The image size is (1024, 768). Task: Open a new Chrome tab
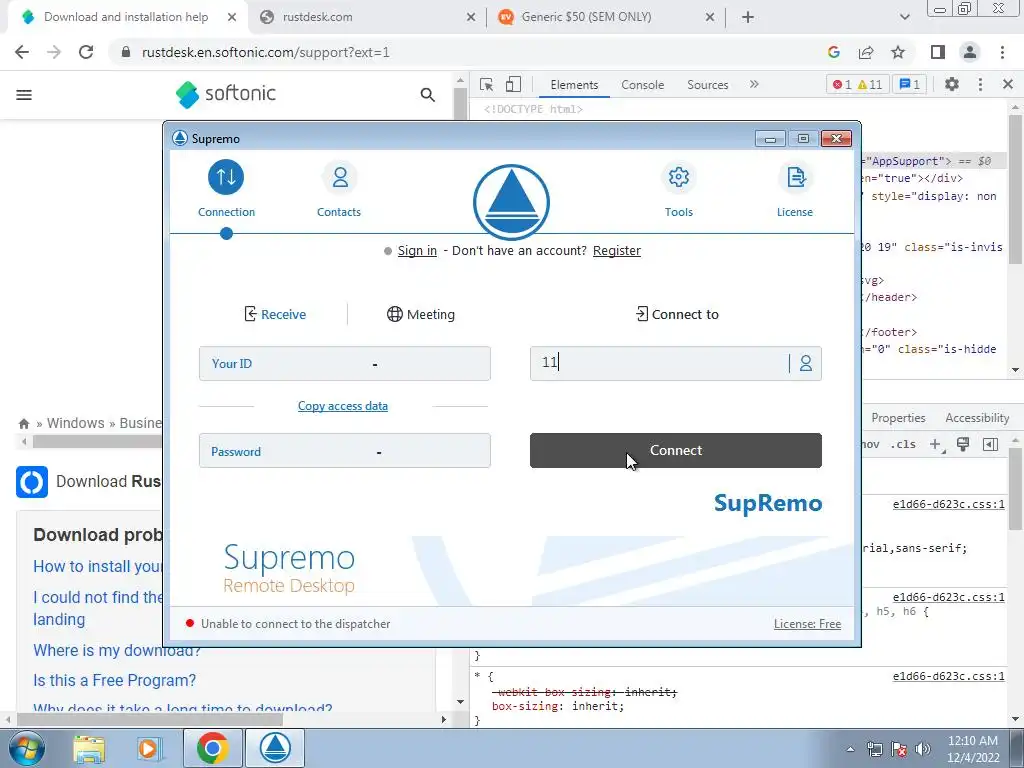(748, 17)
